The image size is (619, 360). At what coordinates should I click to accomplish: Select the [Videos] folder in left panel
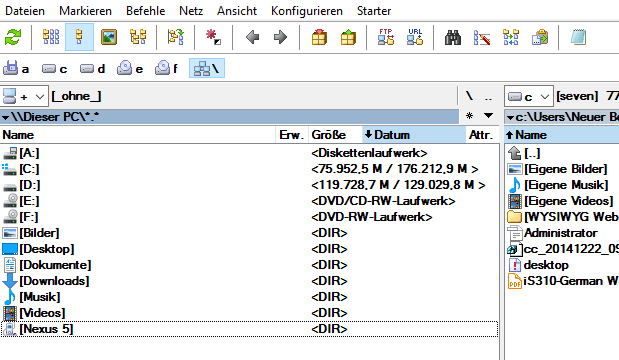(249, 313)
